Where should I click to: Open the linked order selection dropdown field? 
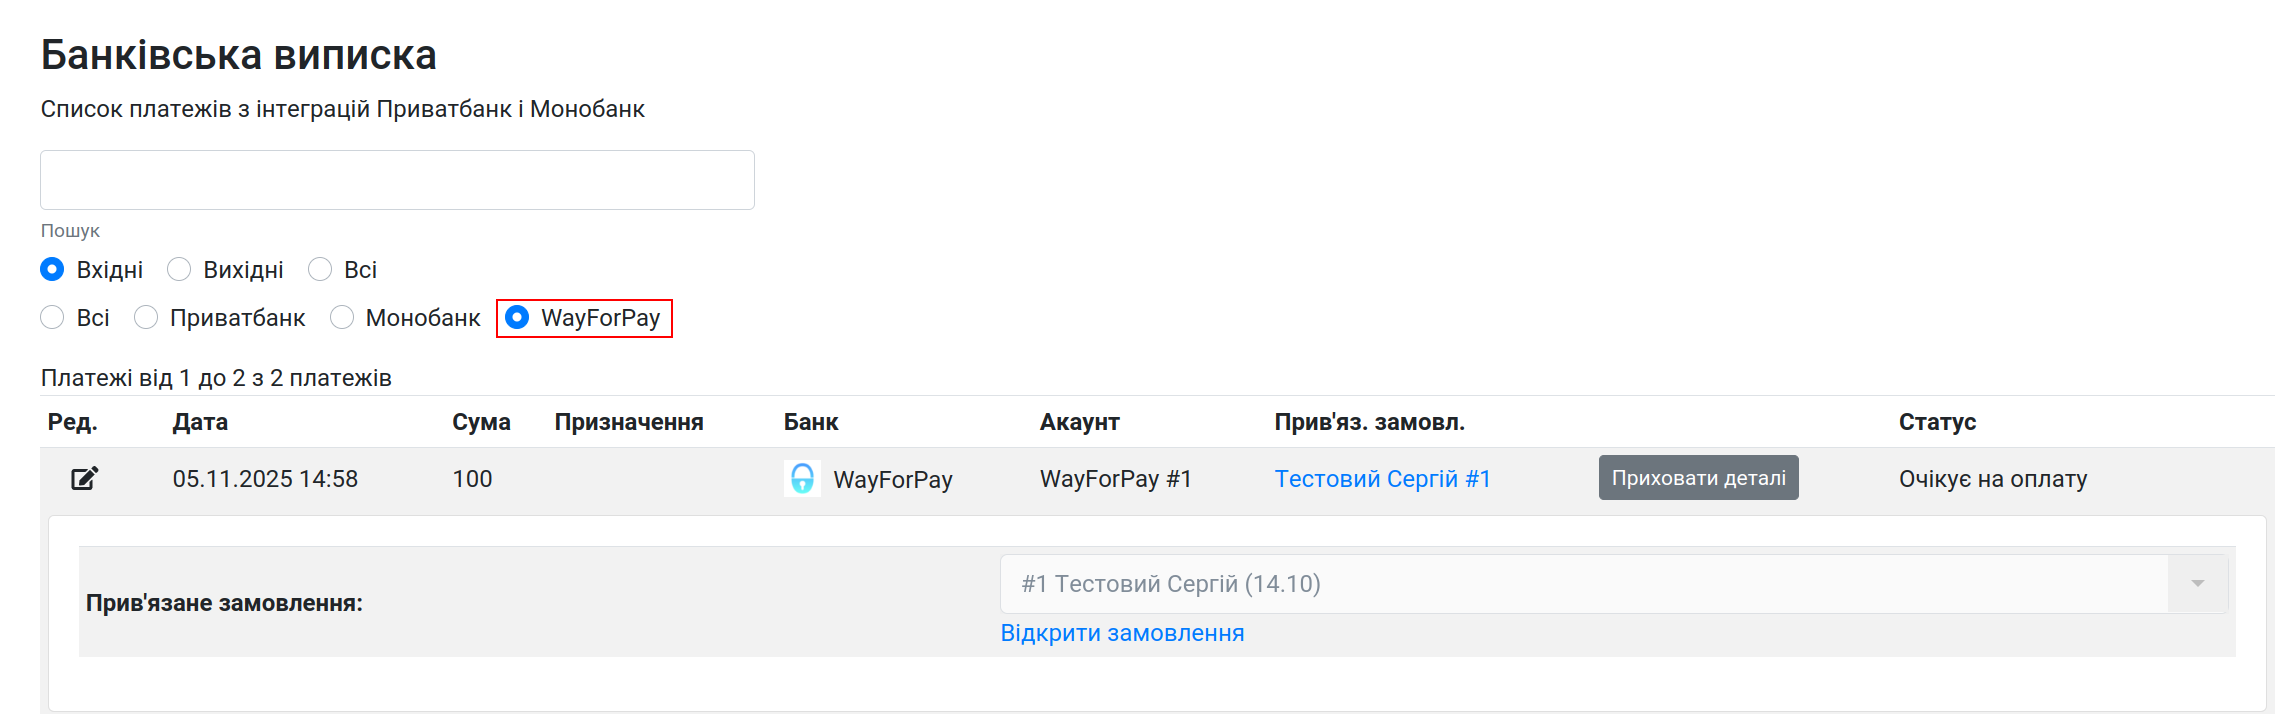click(x=1580, y=584)
